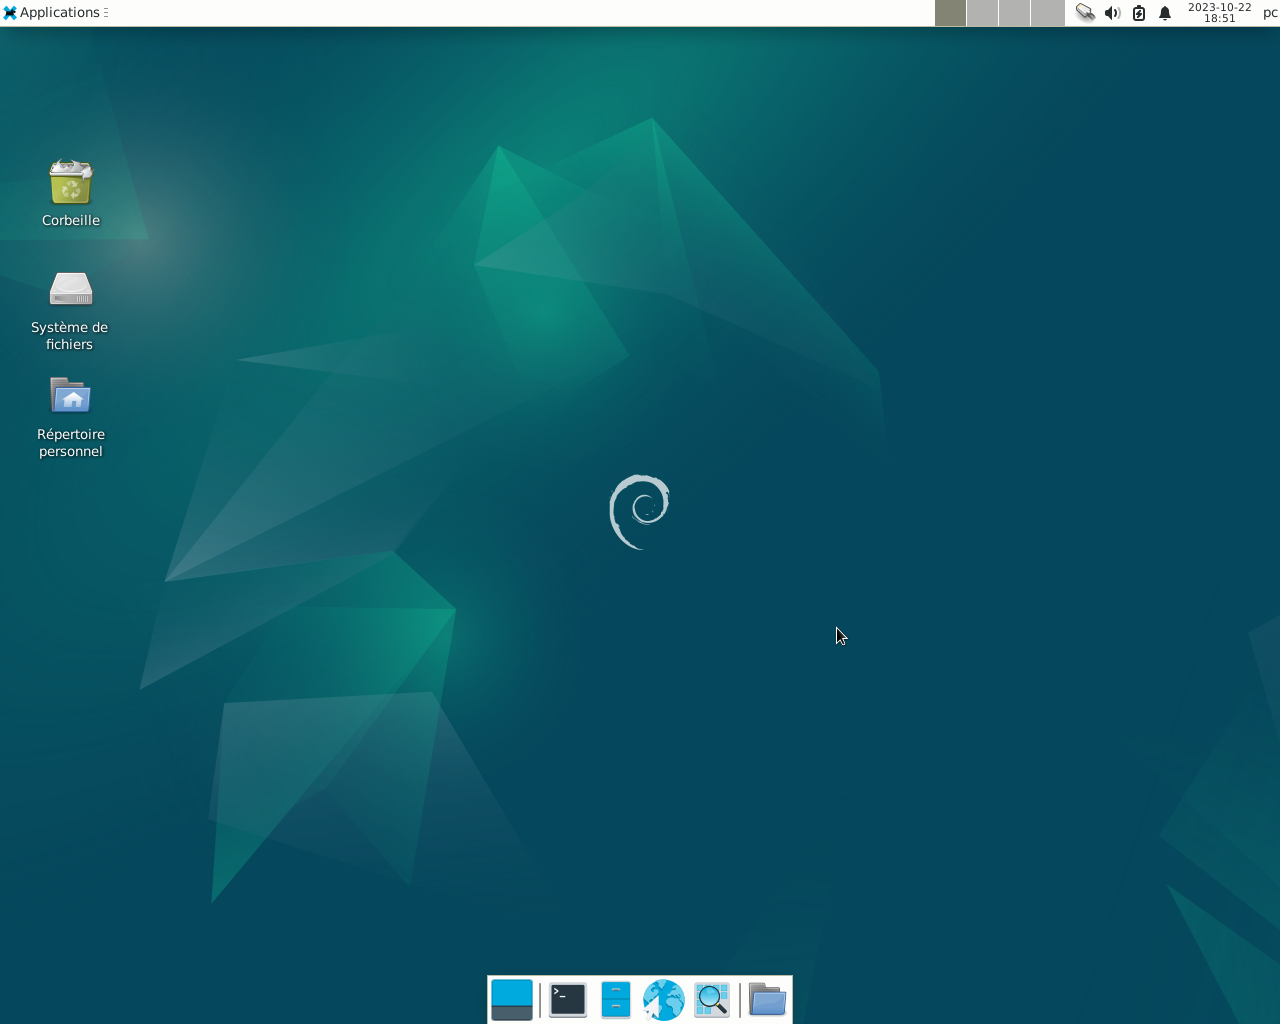The image size is (1280, 1024).
Task: Click the battery power manager icon
Action: tap(1139, 13)
